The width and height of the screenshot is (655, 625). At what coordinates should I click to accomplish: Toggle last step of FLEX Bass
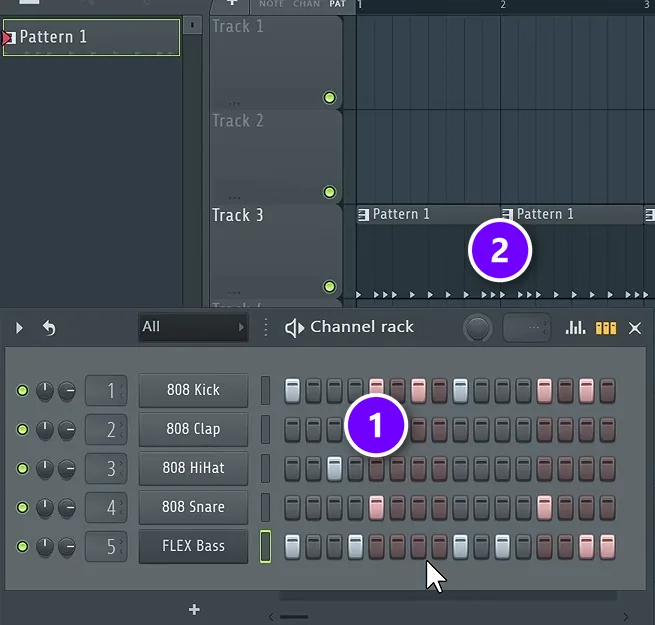(x=607, y=546)
